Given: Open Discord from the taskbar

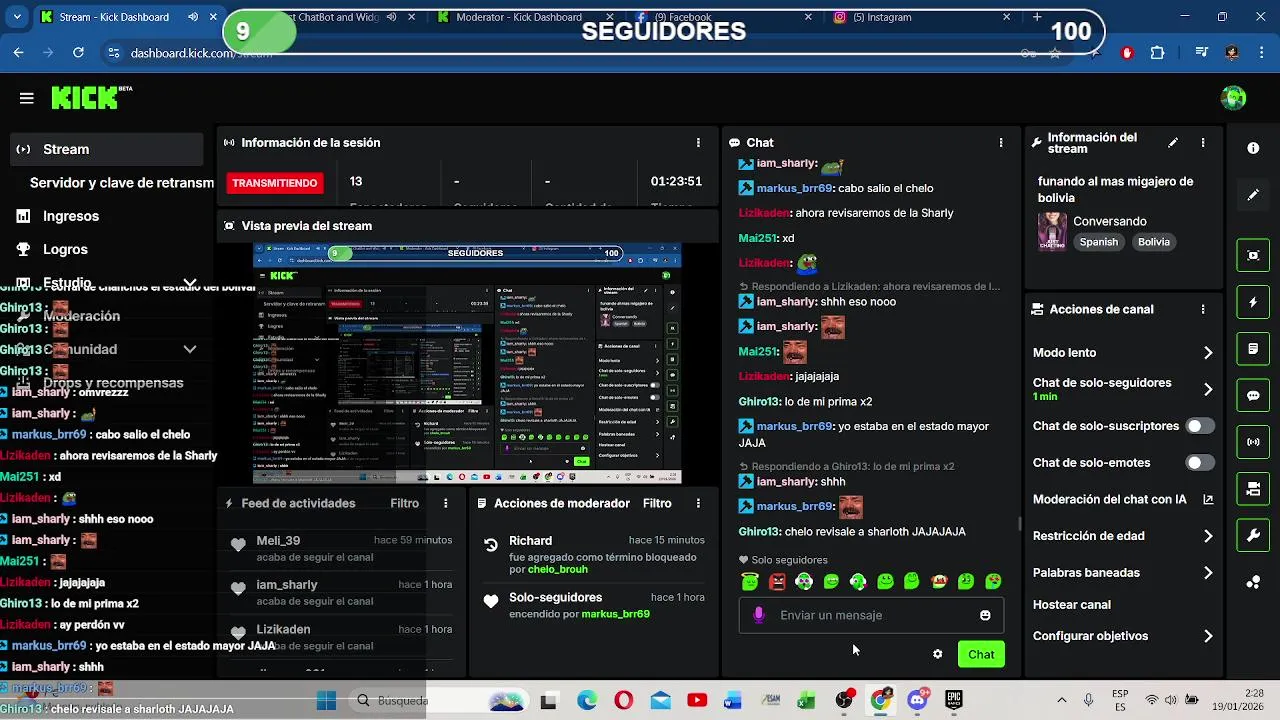Looking at the screenshot, I should tap(917, 701).
